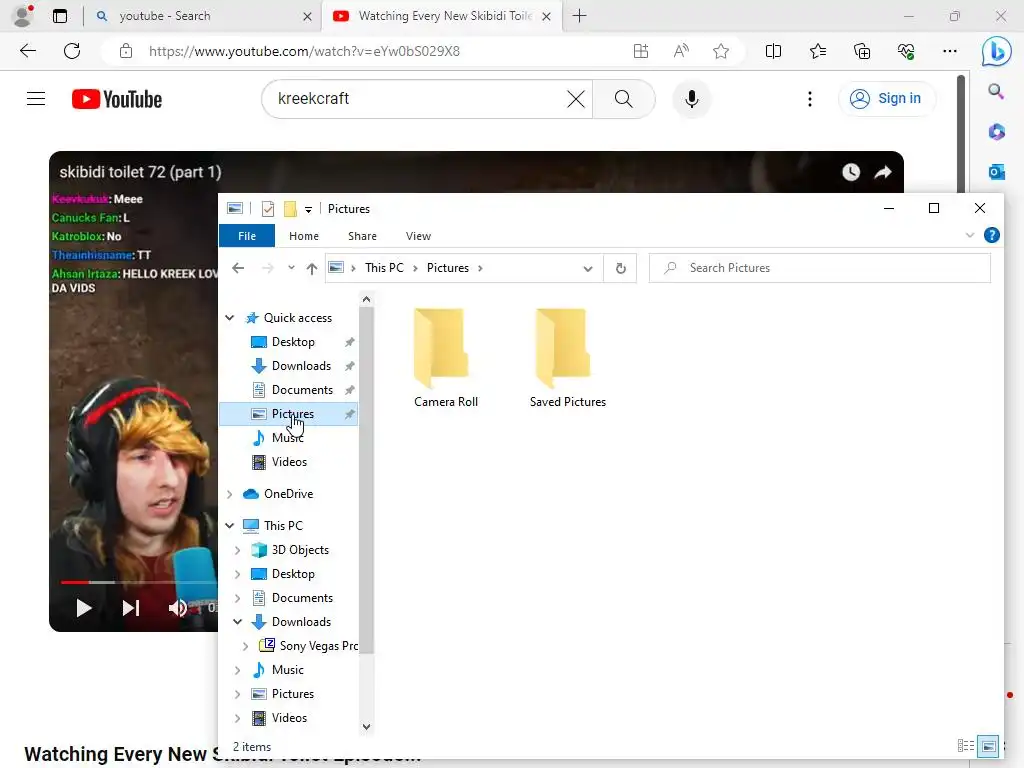1024x768 pixels.
Task: Collapse the Quick access tree
Action: tap(230, 318)
